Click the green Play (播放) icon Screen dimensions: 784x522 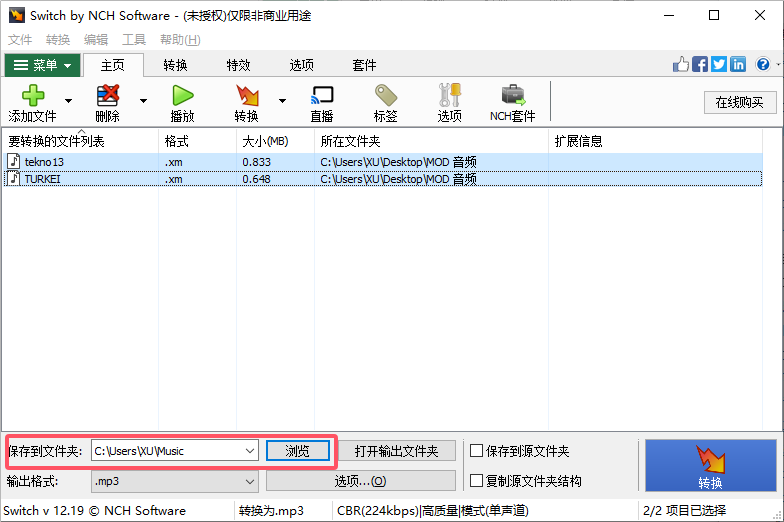(182, 95)
